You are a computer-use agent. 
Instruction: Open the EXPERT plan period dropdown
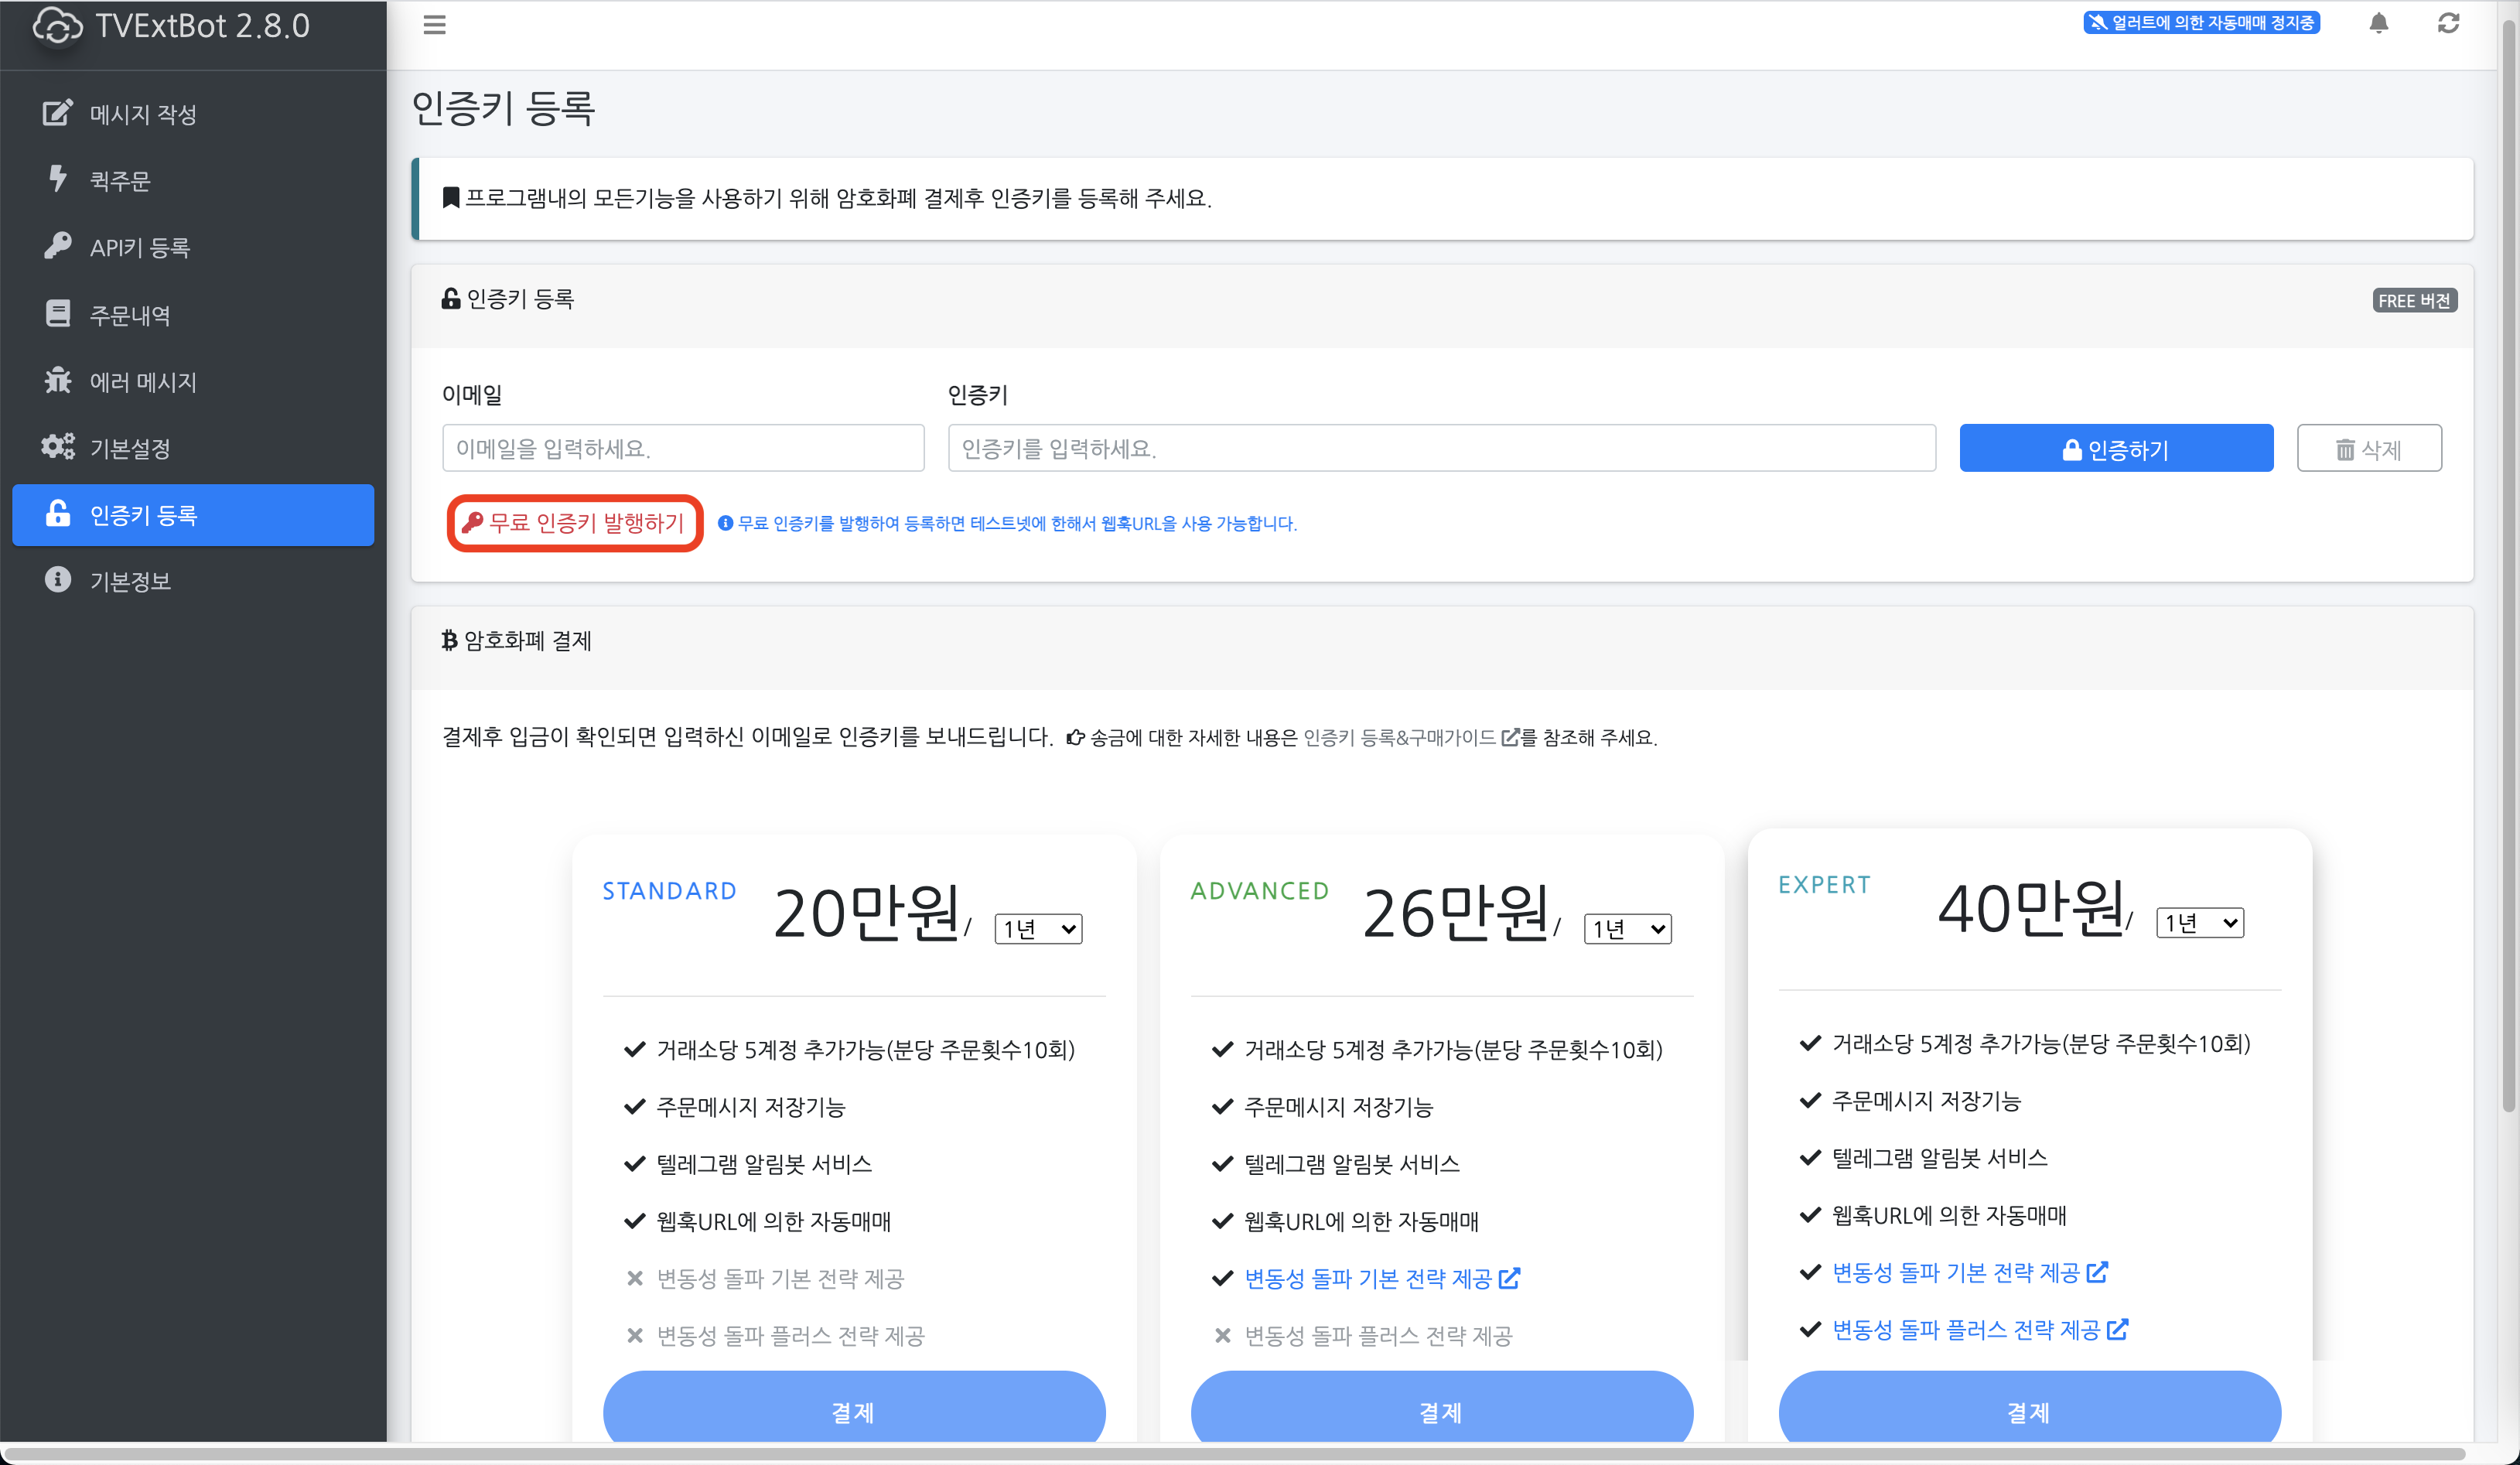pyautogui.click(x=2200, y=922)
